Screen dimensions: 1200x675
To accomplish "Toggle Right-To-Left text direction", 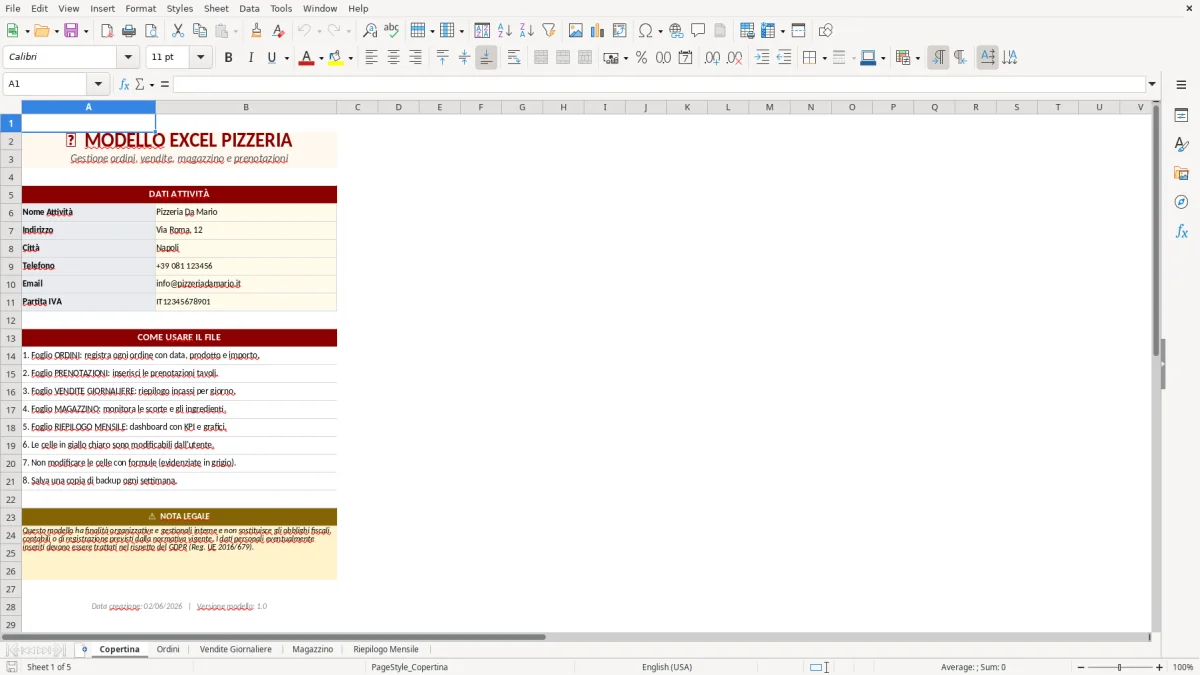I will coord(960,58).
